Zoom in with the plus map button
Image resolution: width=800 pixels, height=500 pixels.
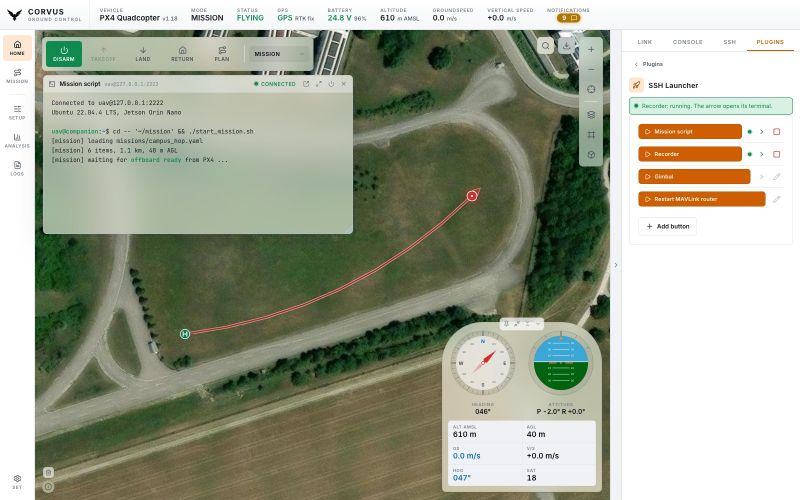click(x=591, y=49)
